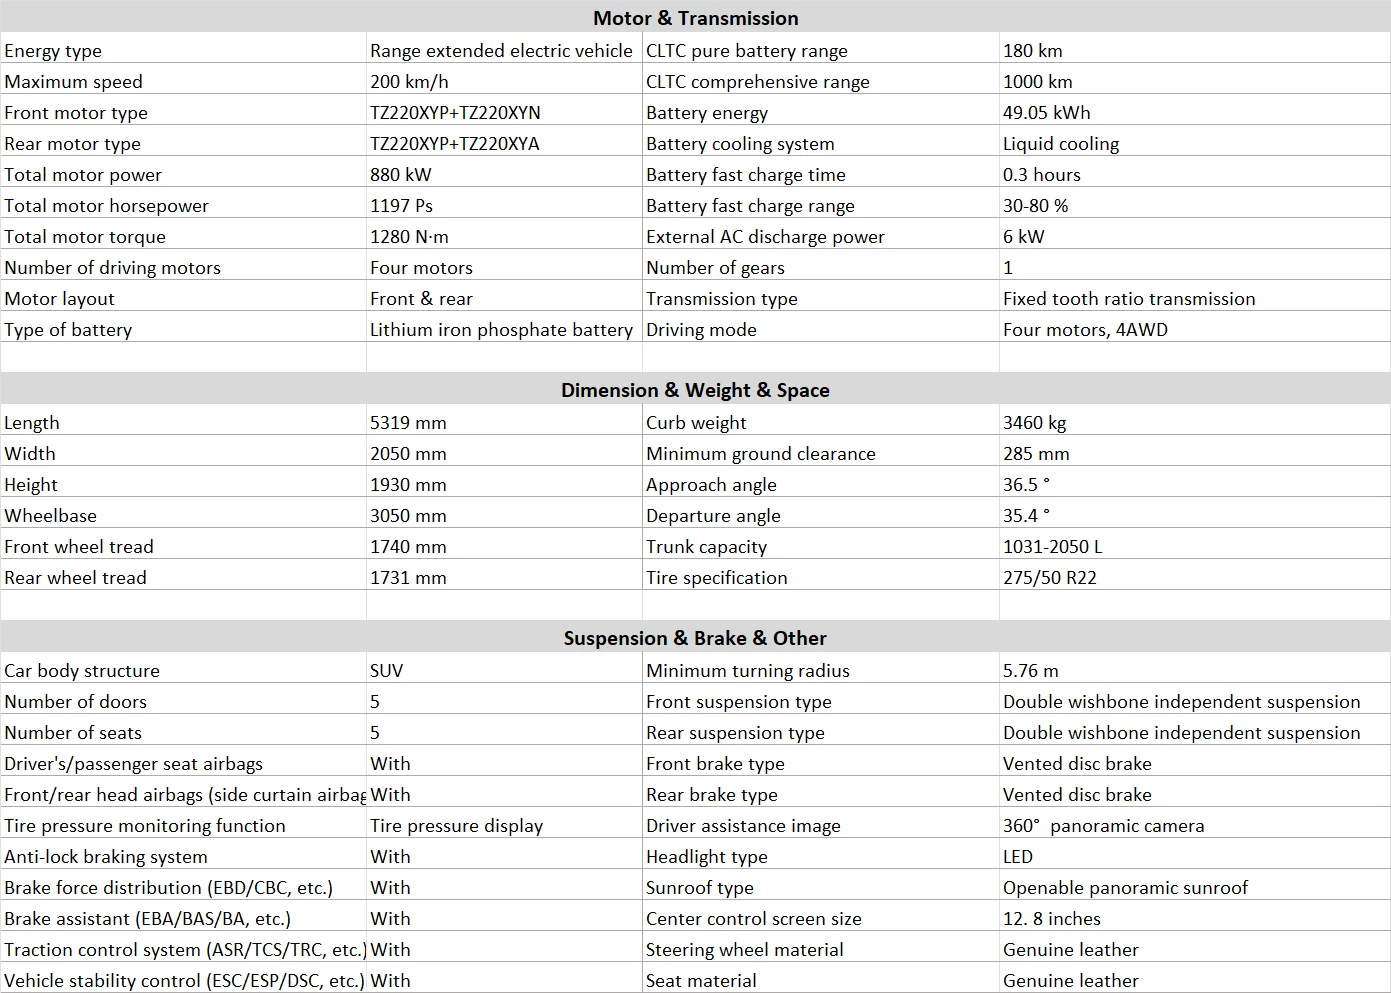
Task: Click the Dimension & Weight & Space header
Action: 695,390
